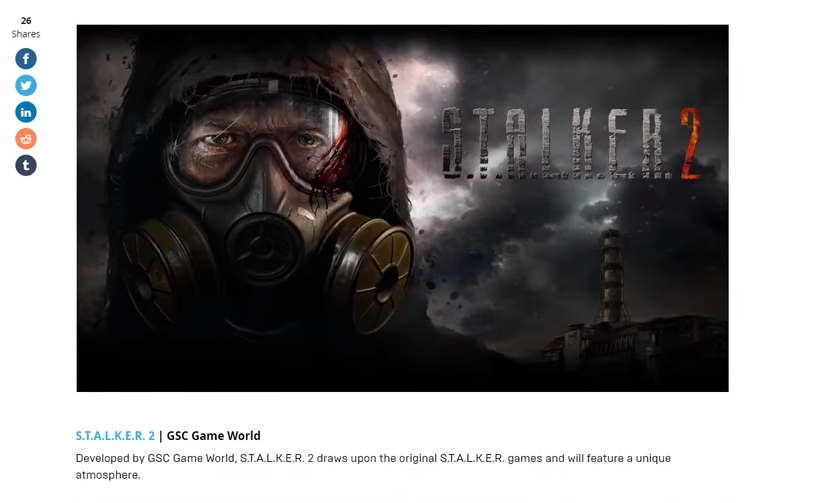Click the Shares label under the count
This screenshot has height=503, width=813.
[26, 34]
